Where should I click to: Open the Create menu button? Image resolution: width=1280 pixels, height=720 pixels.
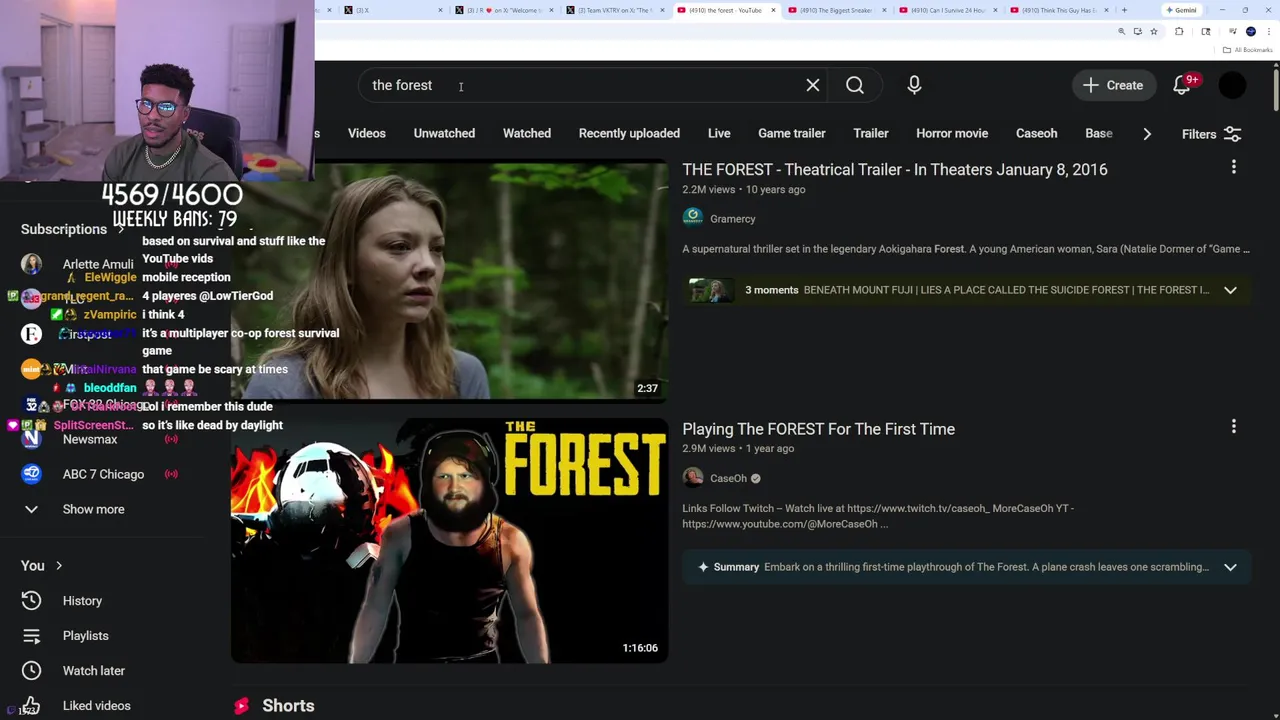(1113, 85)
